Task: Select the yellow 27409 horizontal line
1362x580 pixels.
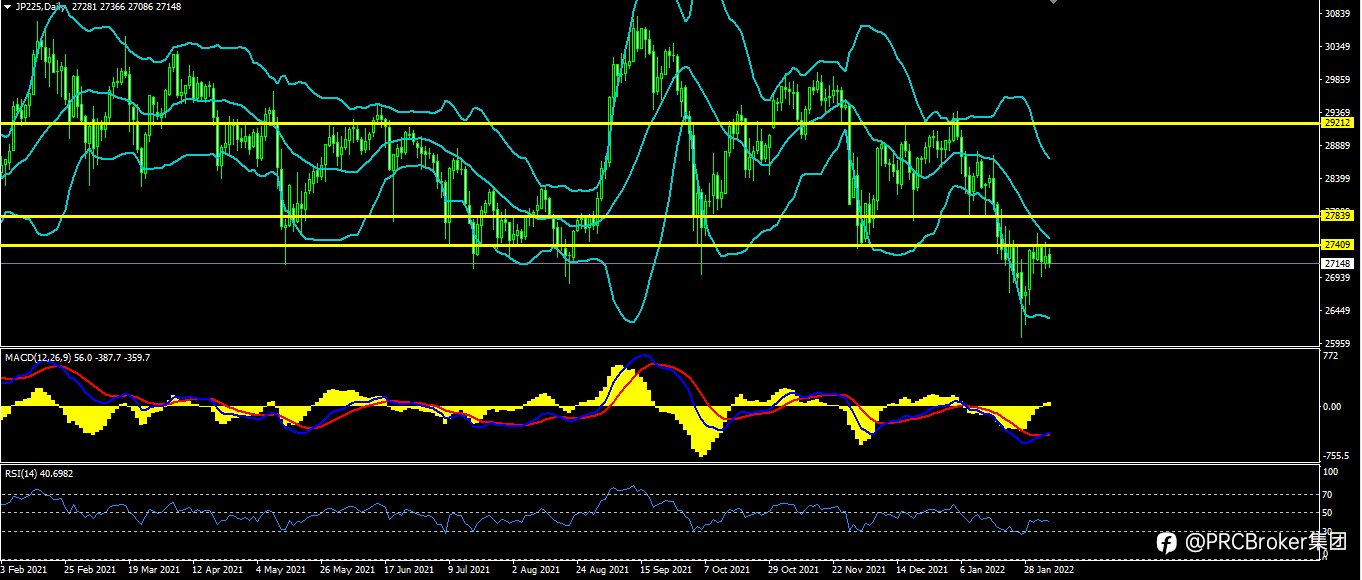Action: pos(660,245)
